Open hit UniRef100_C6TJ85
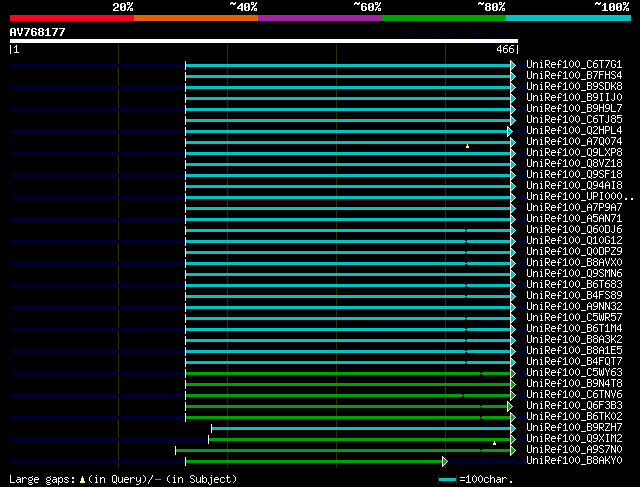 (574, 120)
